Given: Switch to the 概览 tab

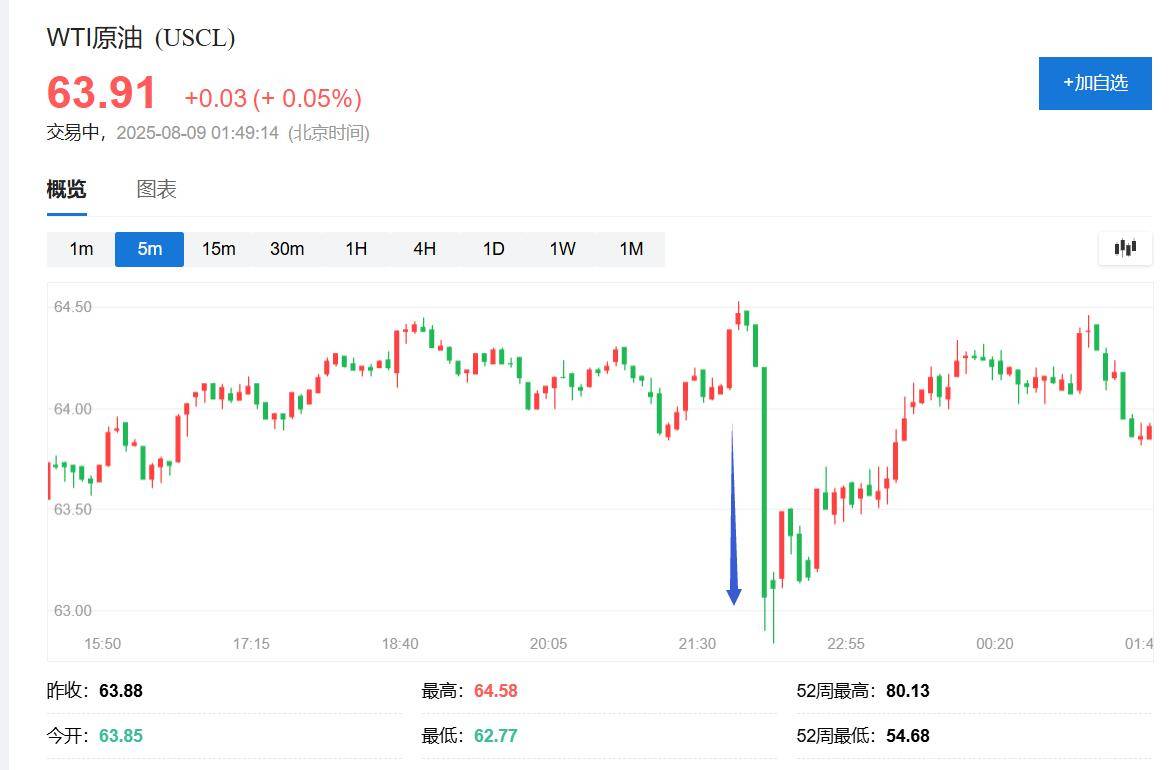Looking at the screenshot, I should (66, 189).
